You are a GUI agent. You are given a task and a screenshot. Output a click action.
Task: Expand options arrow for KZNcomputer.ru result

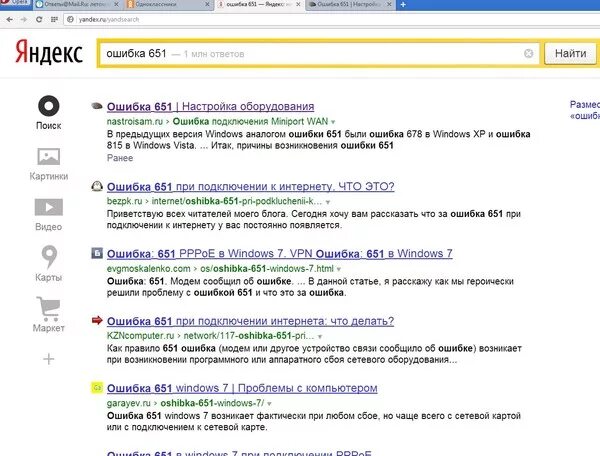pos(320,337)
